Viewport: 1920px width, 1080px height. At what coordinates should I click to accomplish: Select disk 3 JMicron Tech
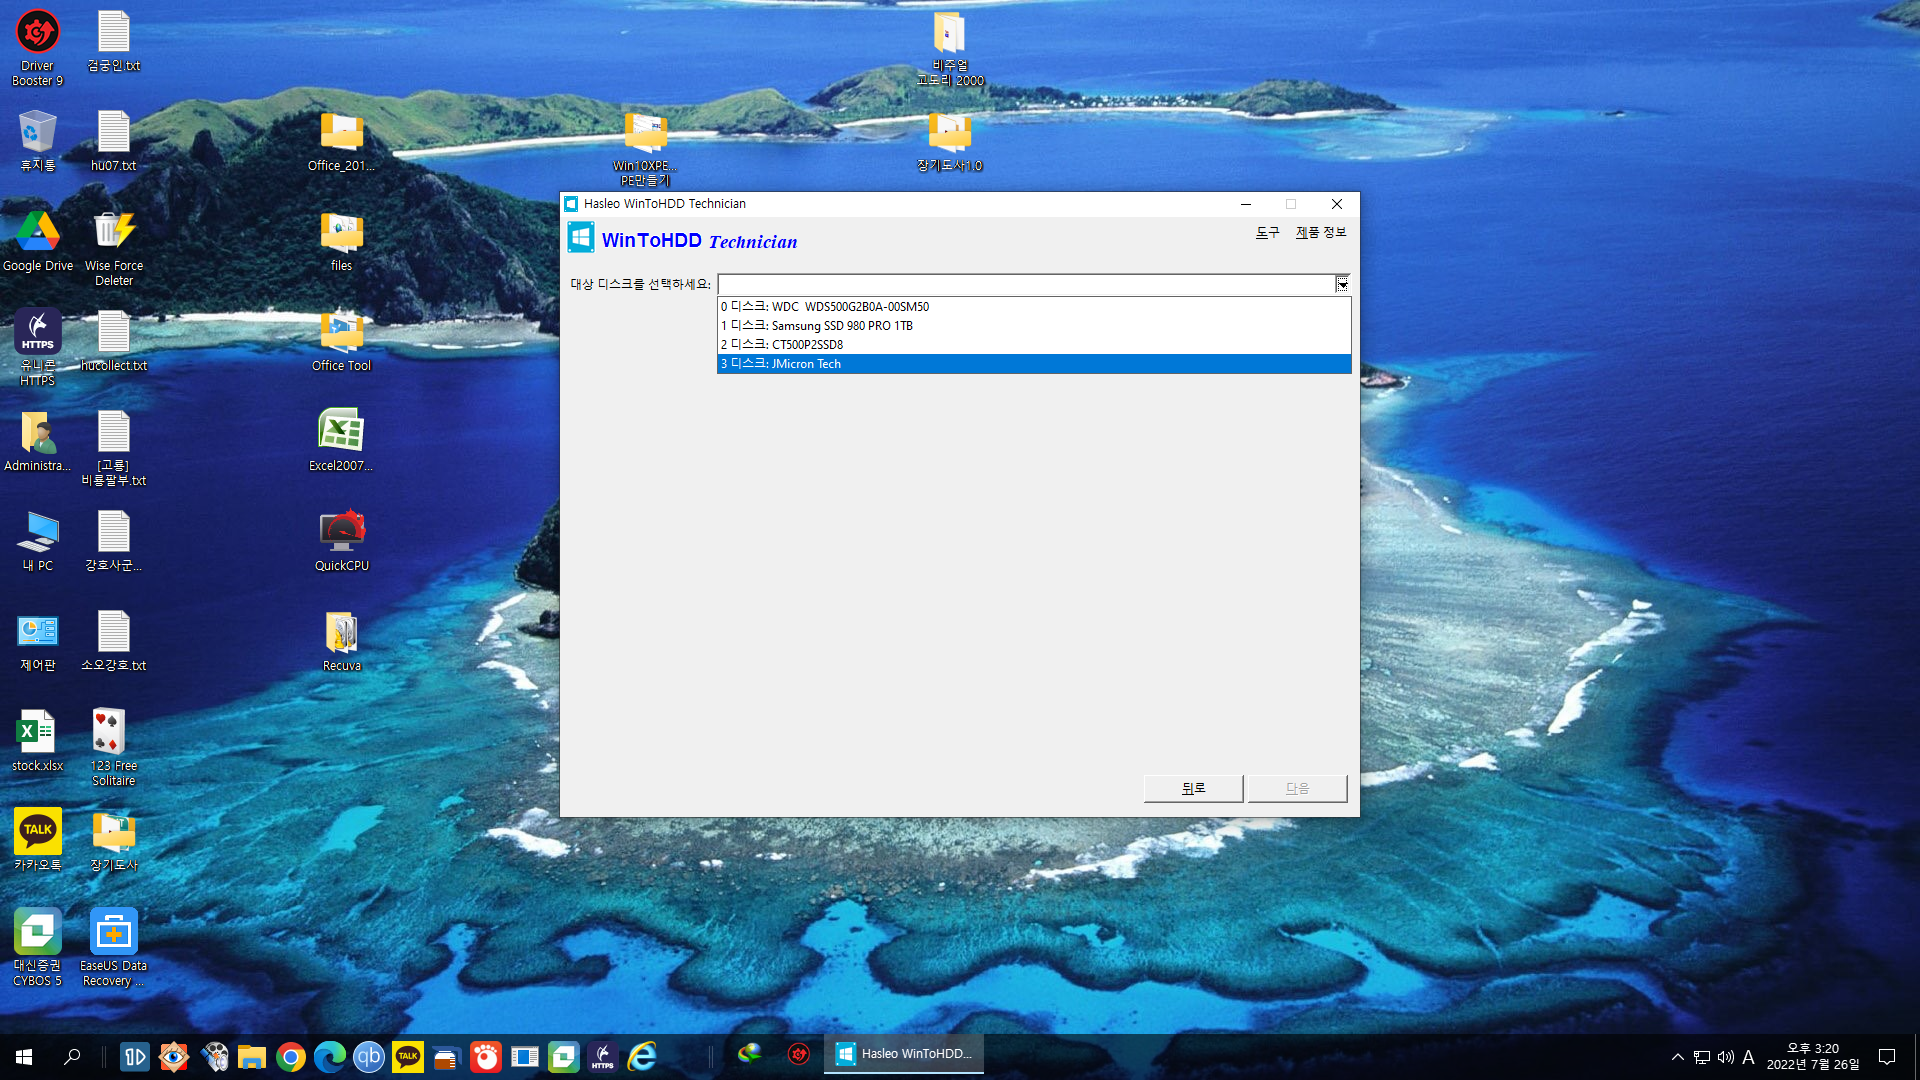point(1034,364)
